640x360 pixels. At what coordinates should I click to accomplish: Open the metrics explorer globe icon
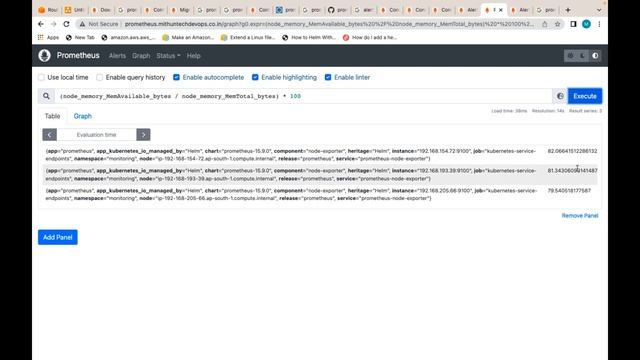coord(560,96)
